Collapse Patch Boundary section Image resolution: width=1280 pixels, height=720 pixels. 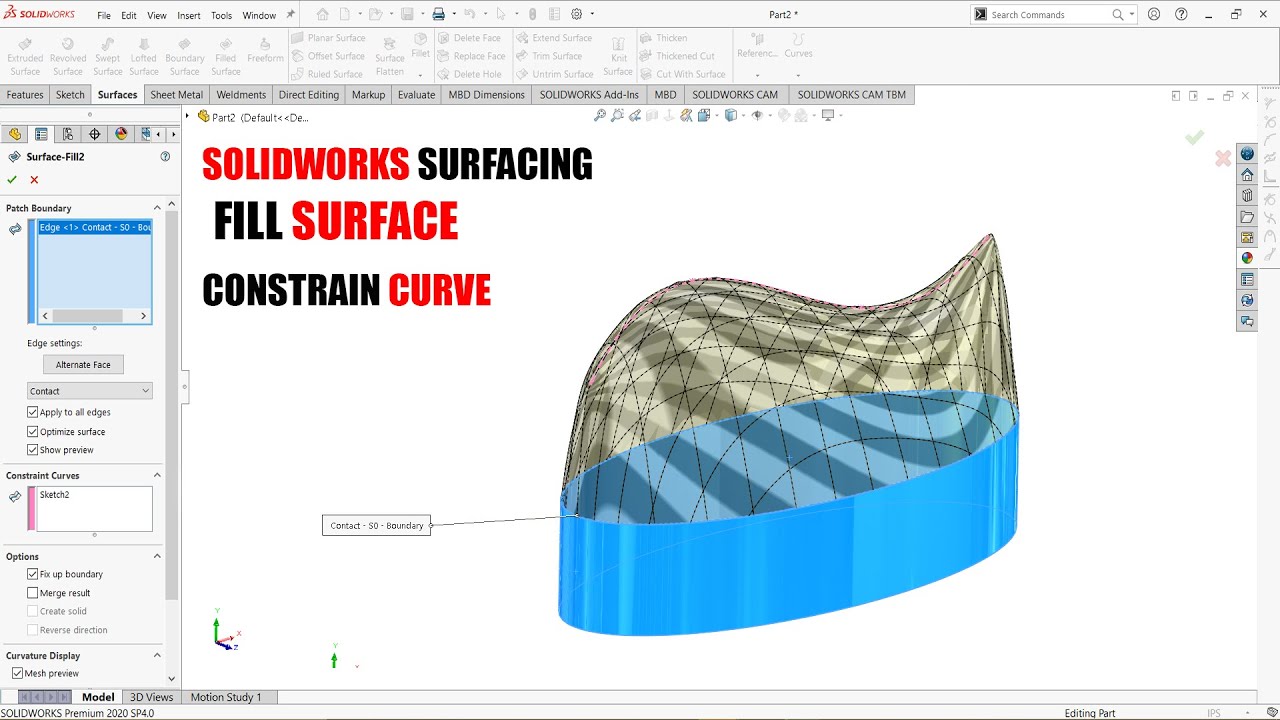click(x=157, y=208)
